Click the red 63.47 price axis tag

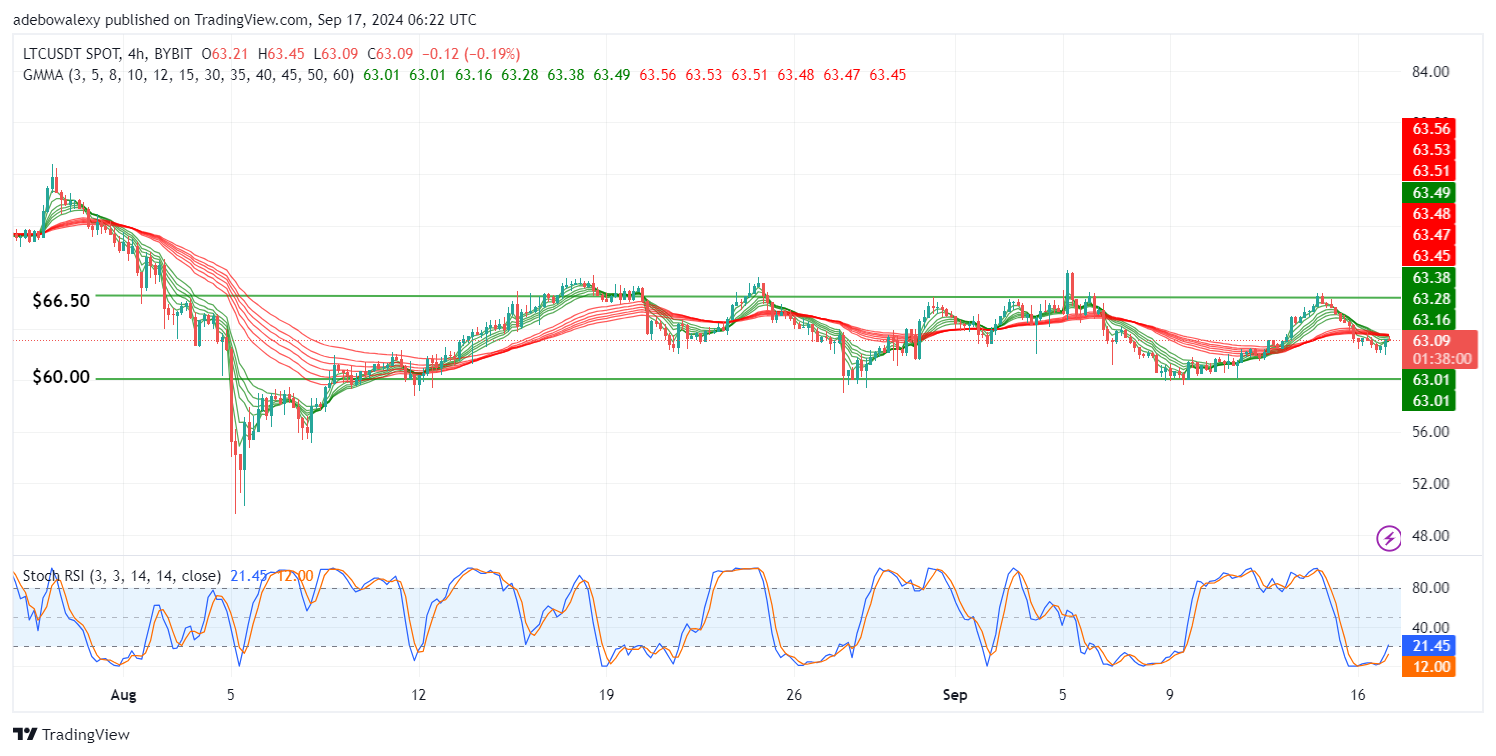[1430, 235]
